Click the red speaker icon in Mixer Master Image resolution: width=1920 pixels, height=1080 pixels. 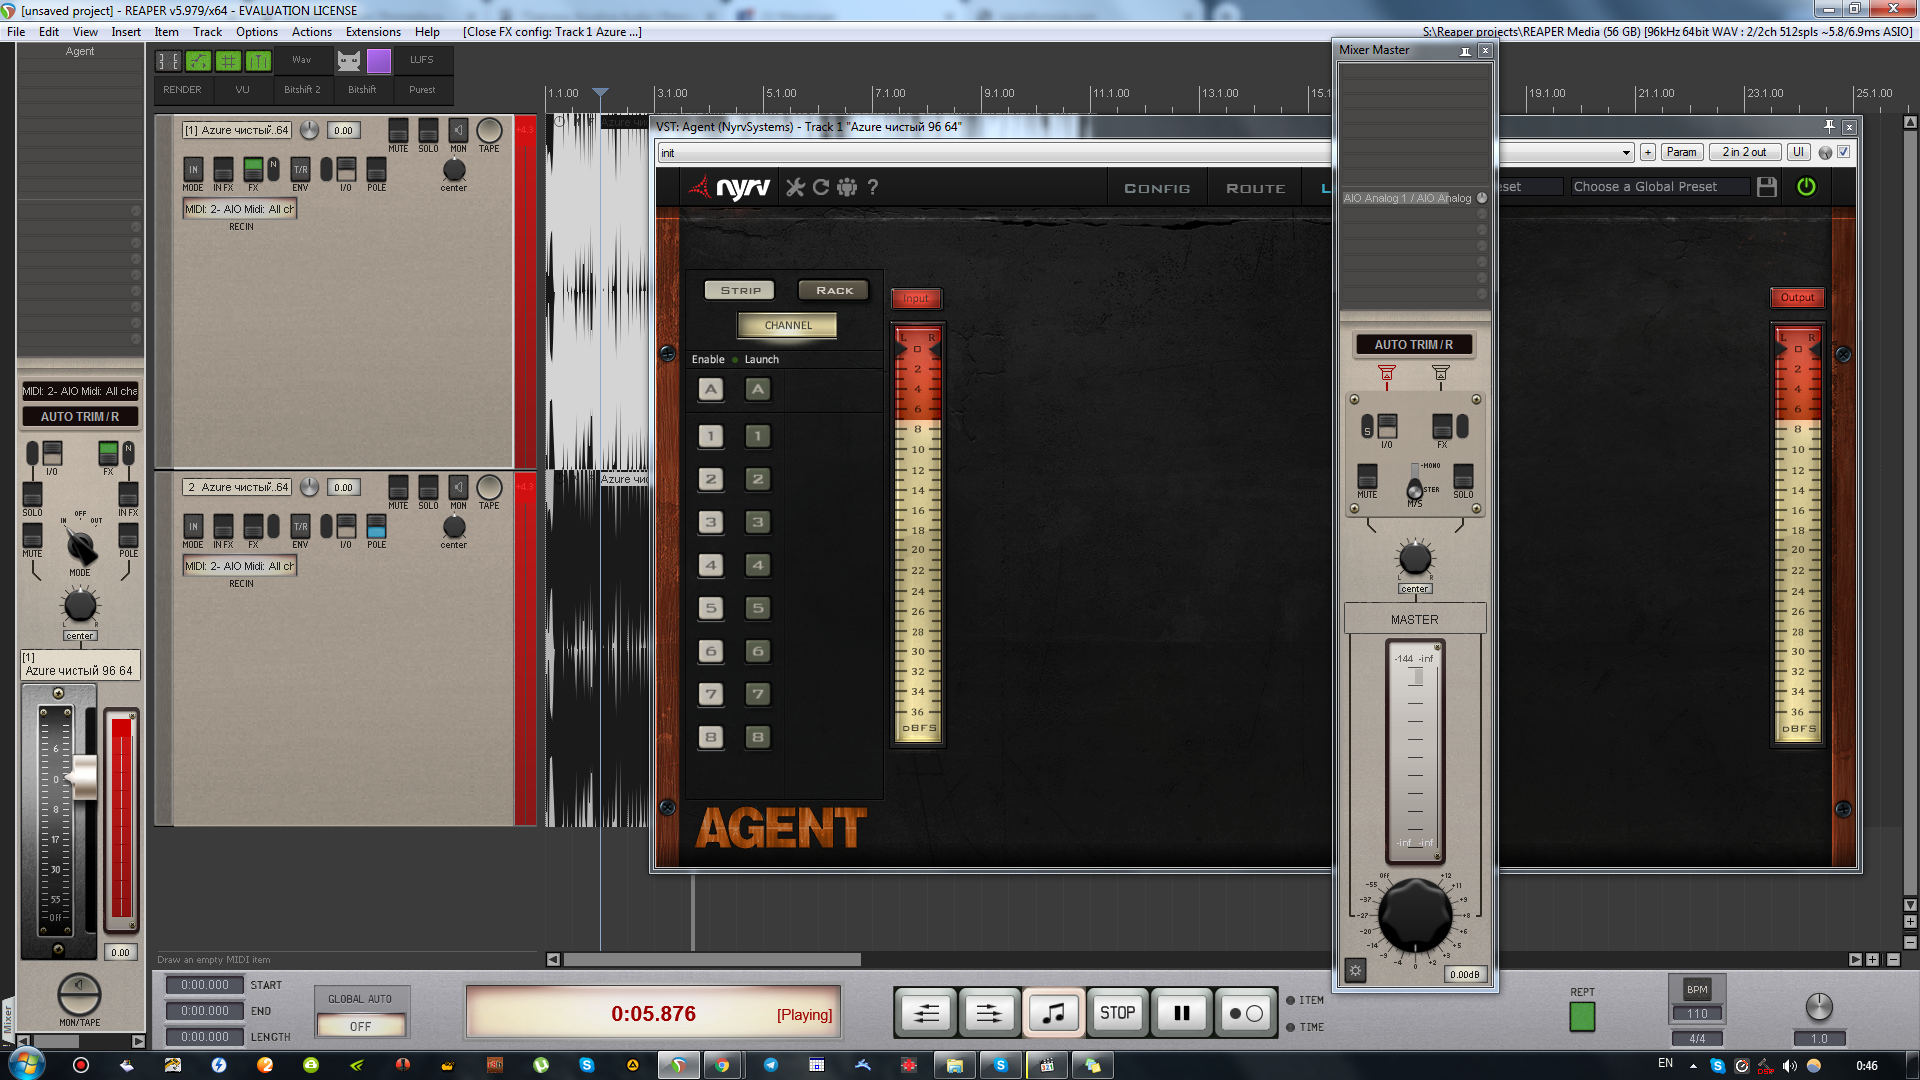pos(1386,374)
